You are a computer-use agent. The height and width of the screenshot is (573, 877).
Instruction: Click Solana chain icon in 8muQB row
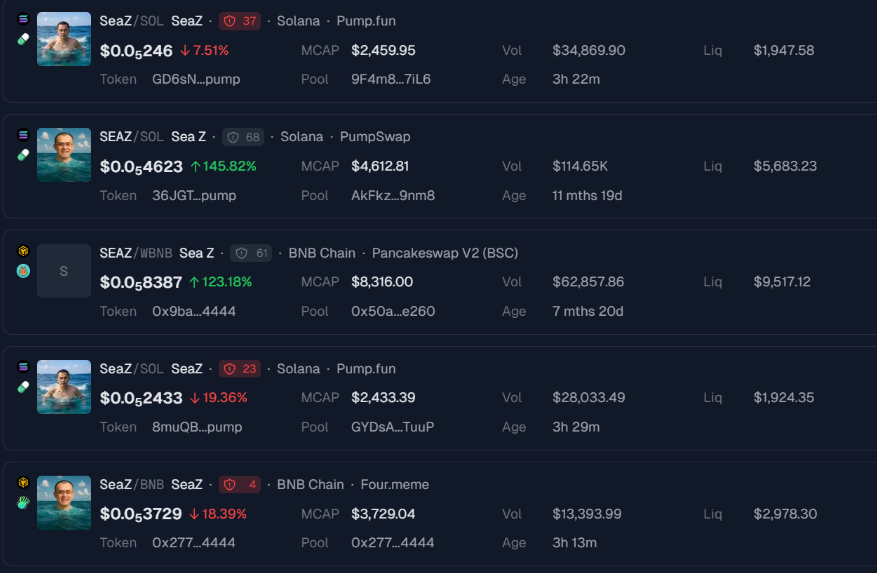23,367
